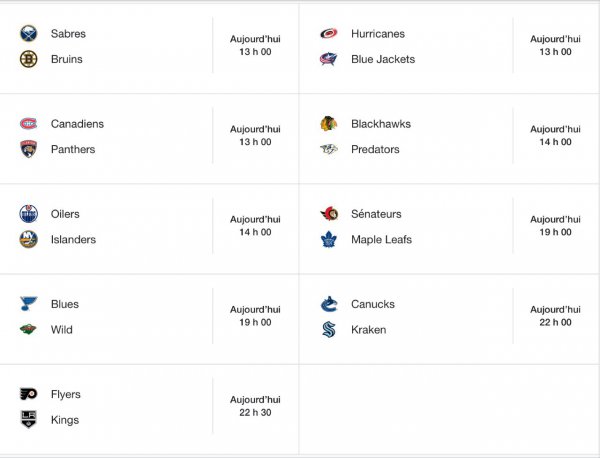Image resolution: width=600 pixels, height=458 pixels.
Task: Click the Sabres team logo
Action: point(28,34)
